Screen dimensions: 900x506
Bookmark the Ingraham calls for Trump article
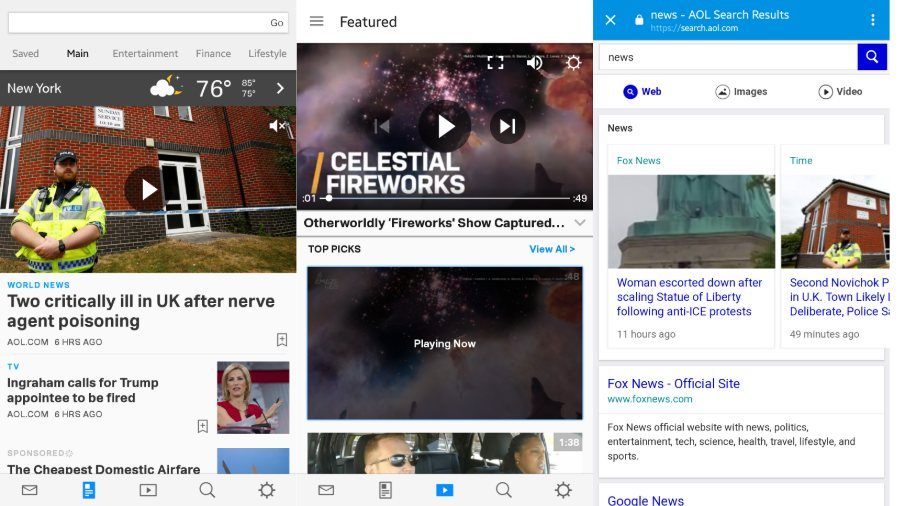[x=203, y=426]
